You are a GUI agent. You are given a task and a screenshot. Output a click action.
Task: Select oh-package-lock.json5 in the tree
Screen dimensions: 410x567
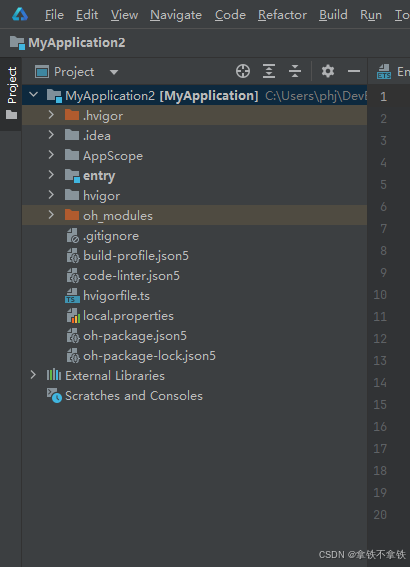(x=149, y=356)
